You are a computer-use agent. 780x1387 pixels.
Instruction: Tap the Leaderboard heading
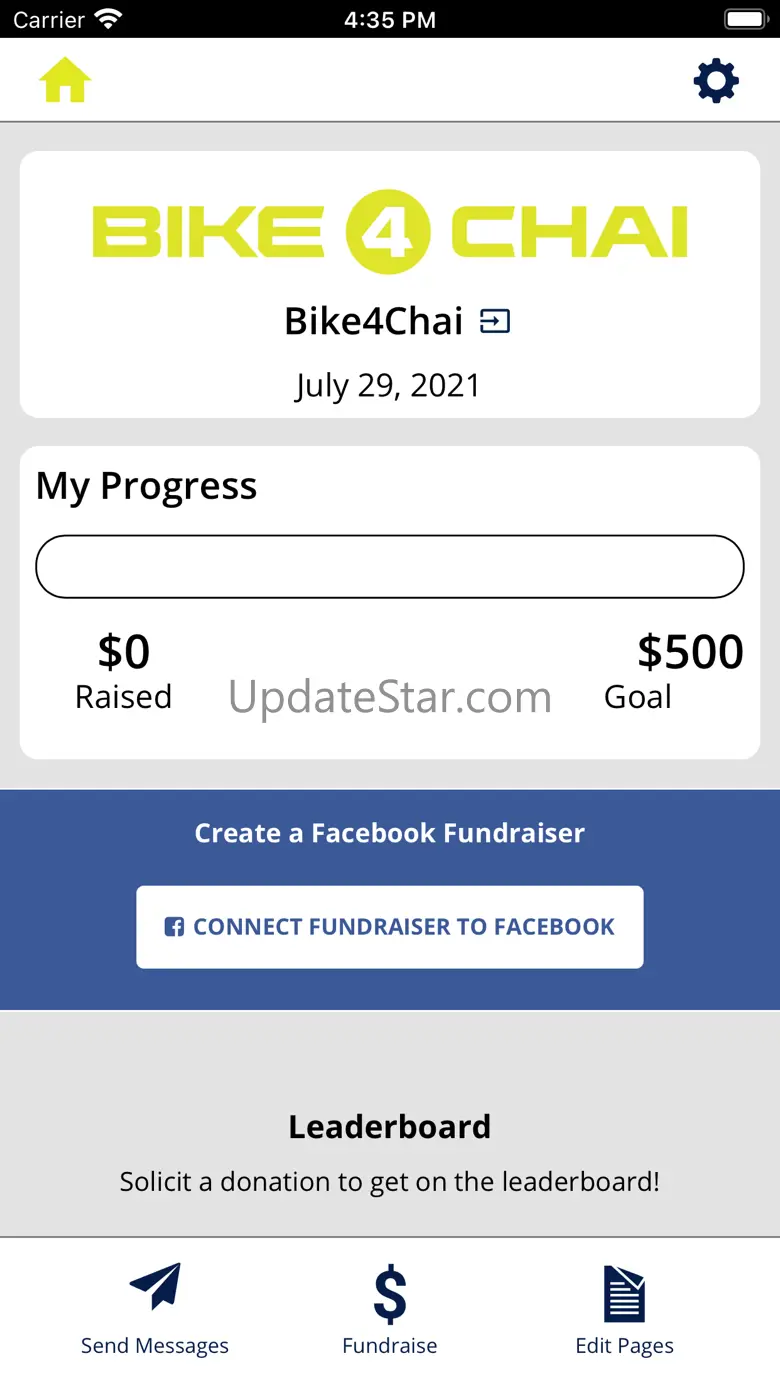pyautogui.click(x=390, y=1127)
